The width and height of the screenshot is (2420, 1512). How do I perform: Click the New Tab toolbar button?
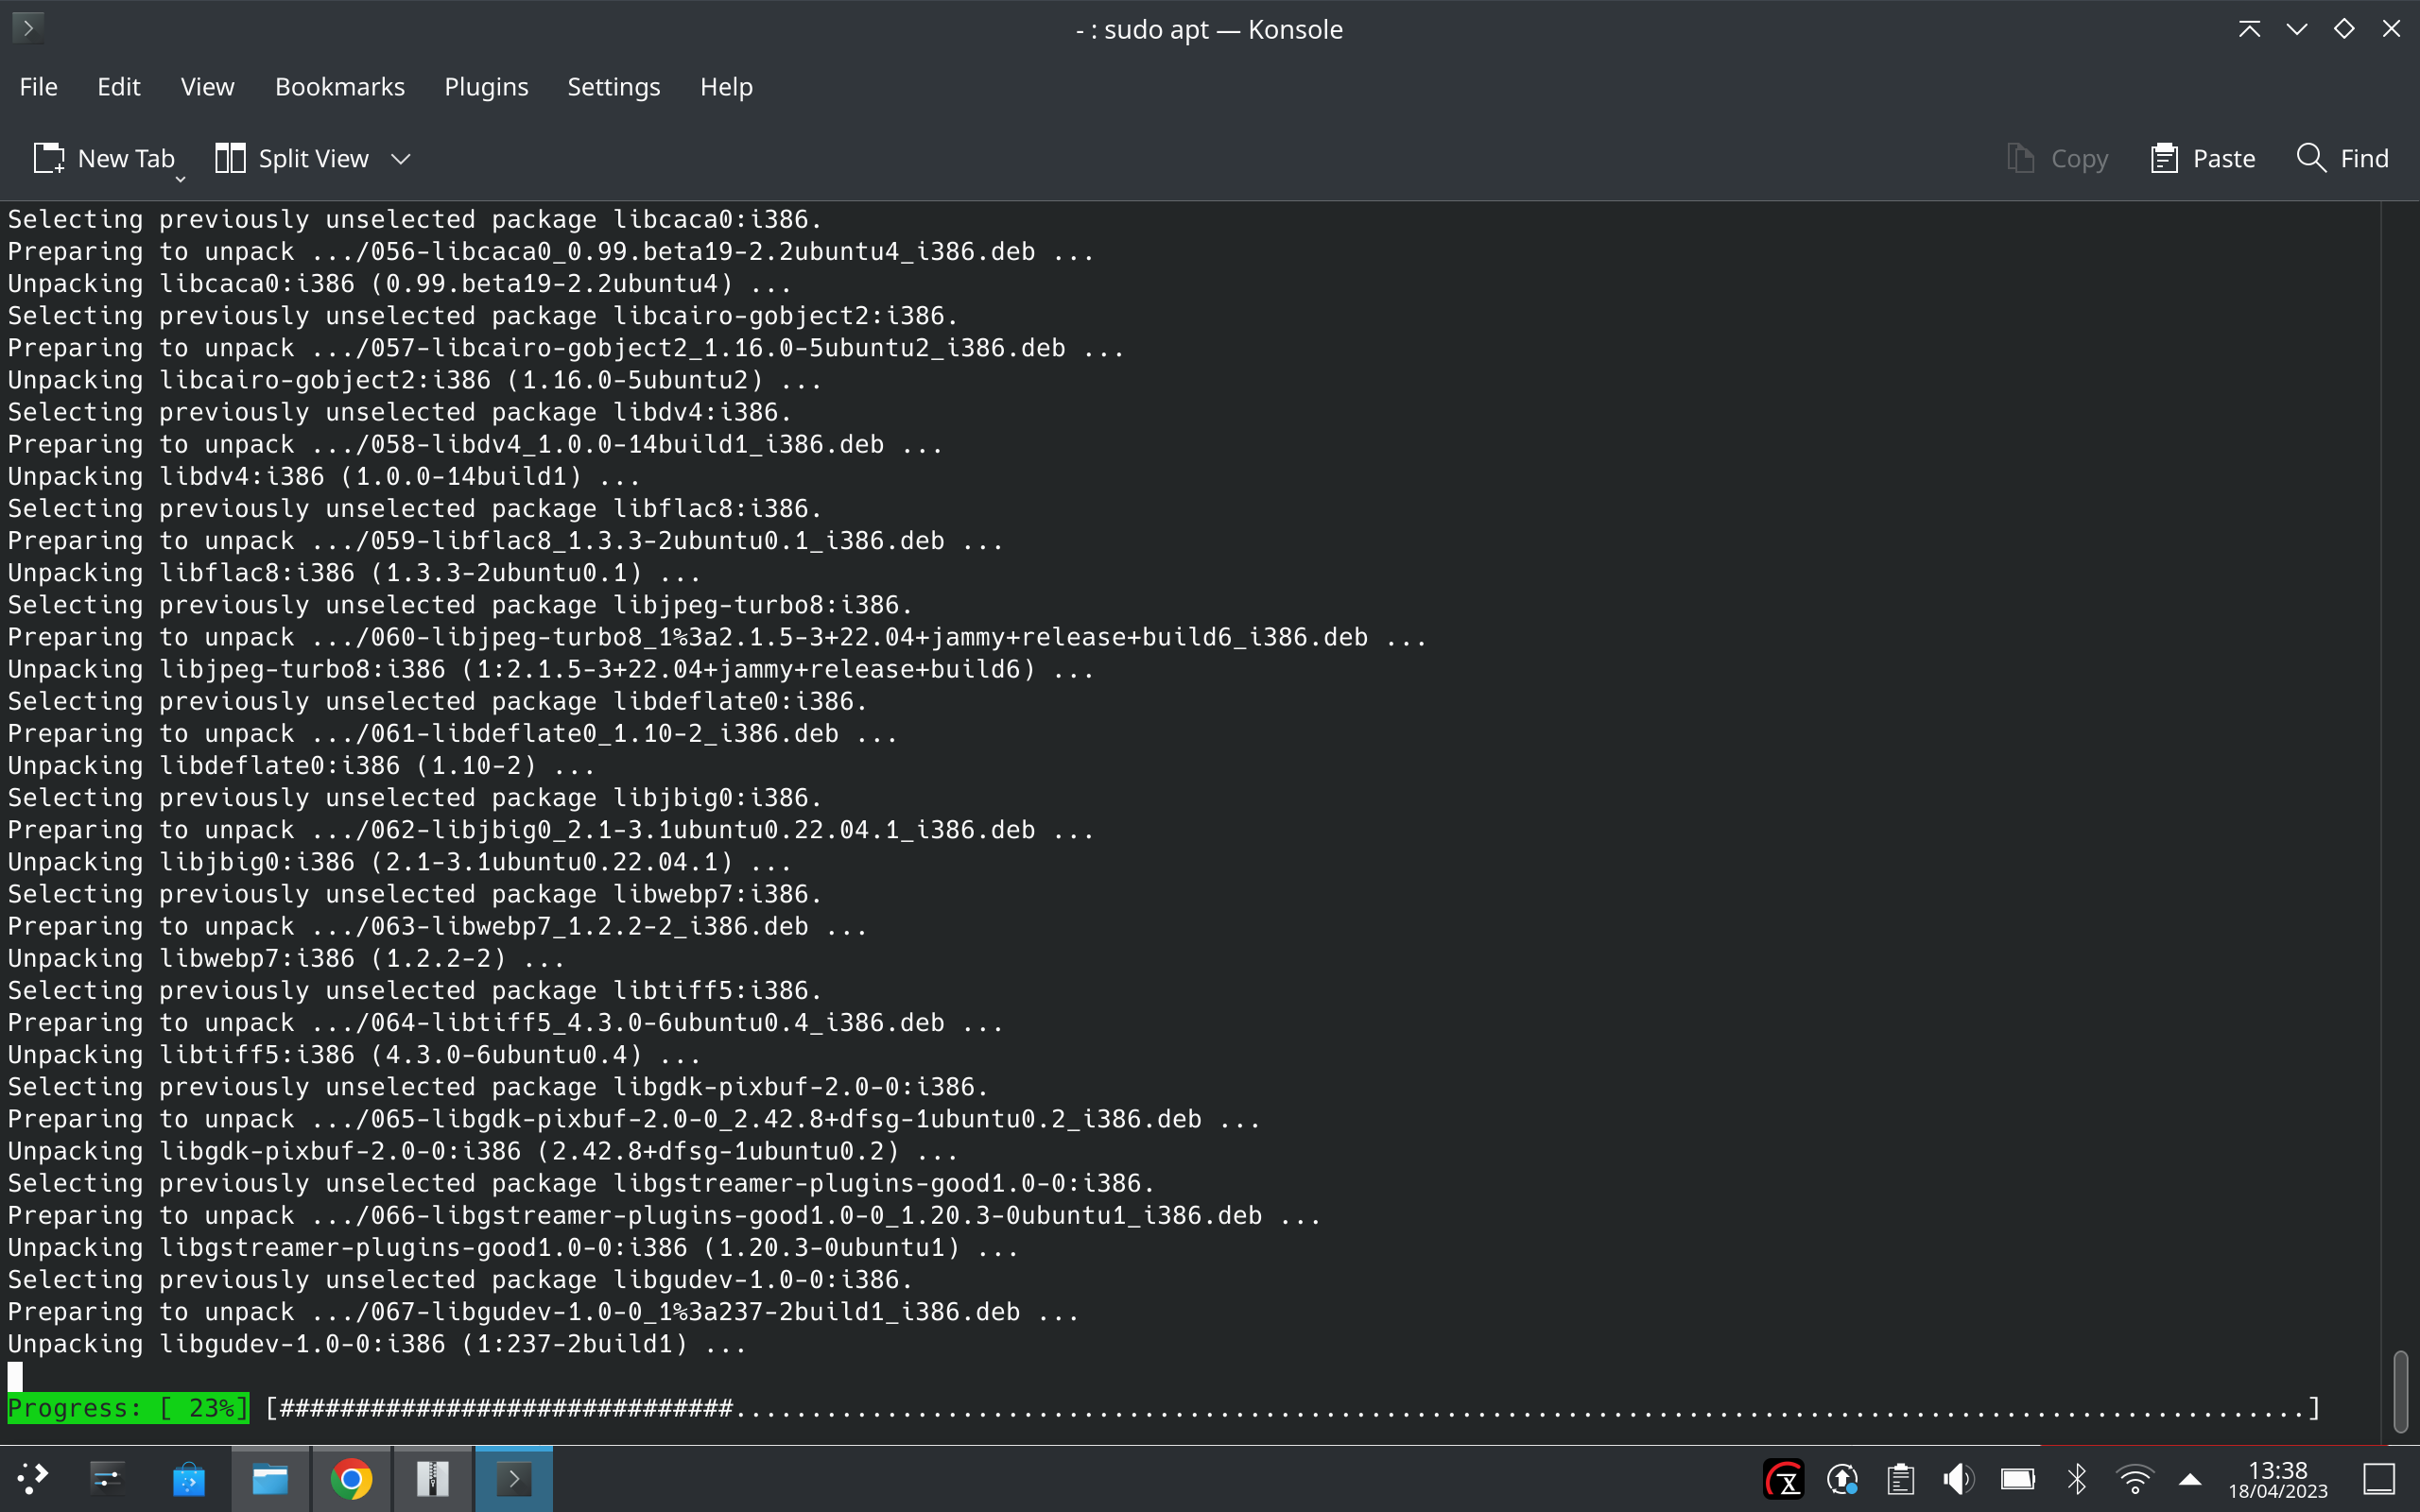pyautogui.click(x=104, y=158)
